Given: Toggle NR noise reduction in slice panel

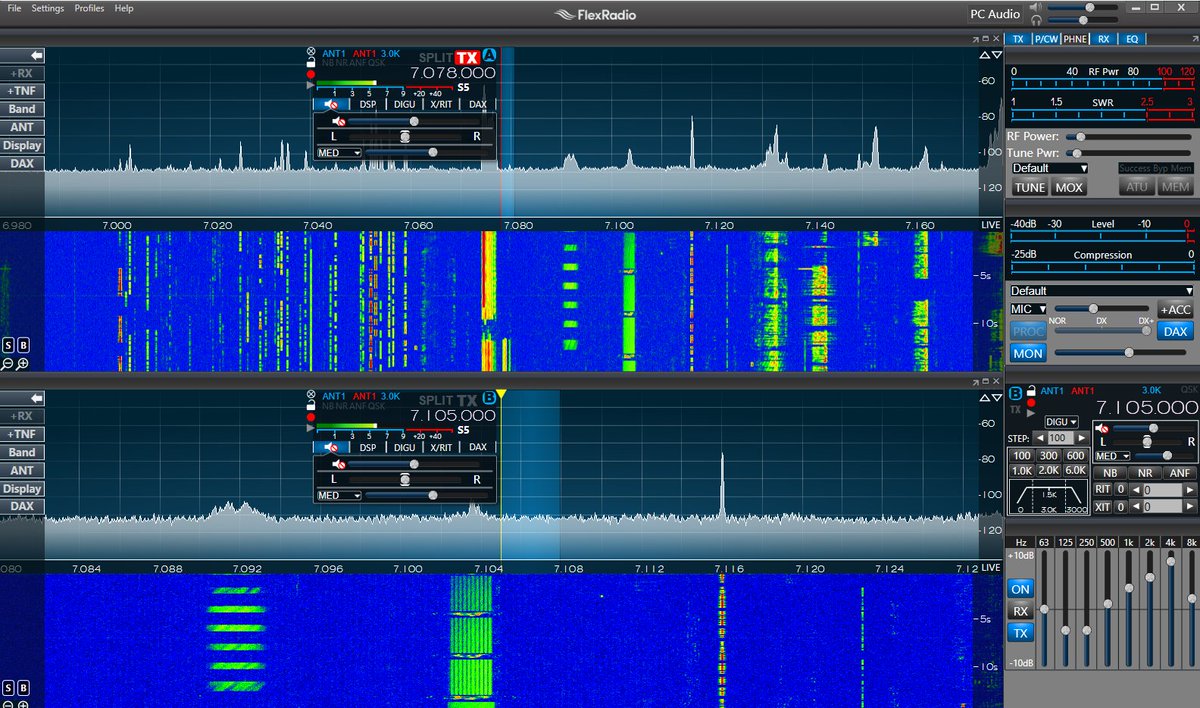Looking at the screenshot, I should click(x=1145, y=473).
